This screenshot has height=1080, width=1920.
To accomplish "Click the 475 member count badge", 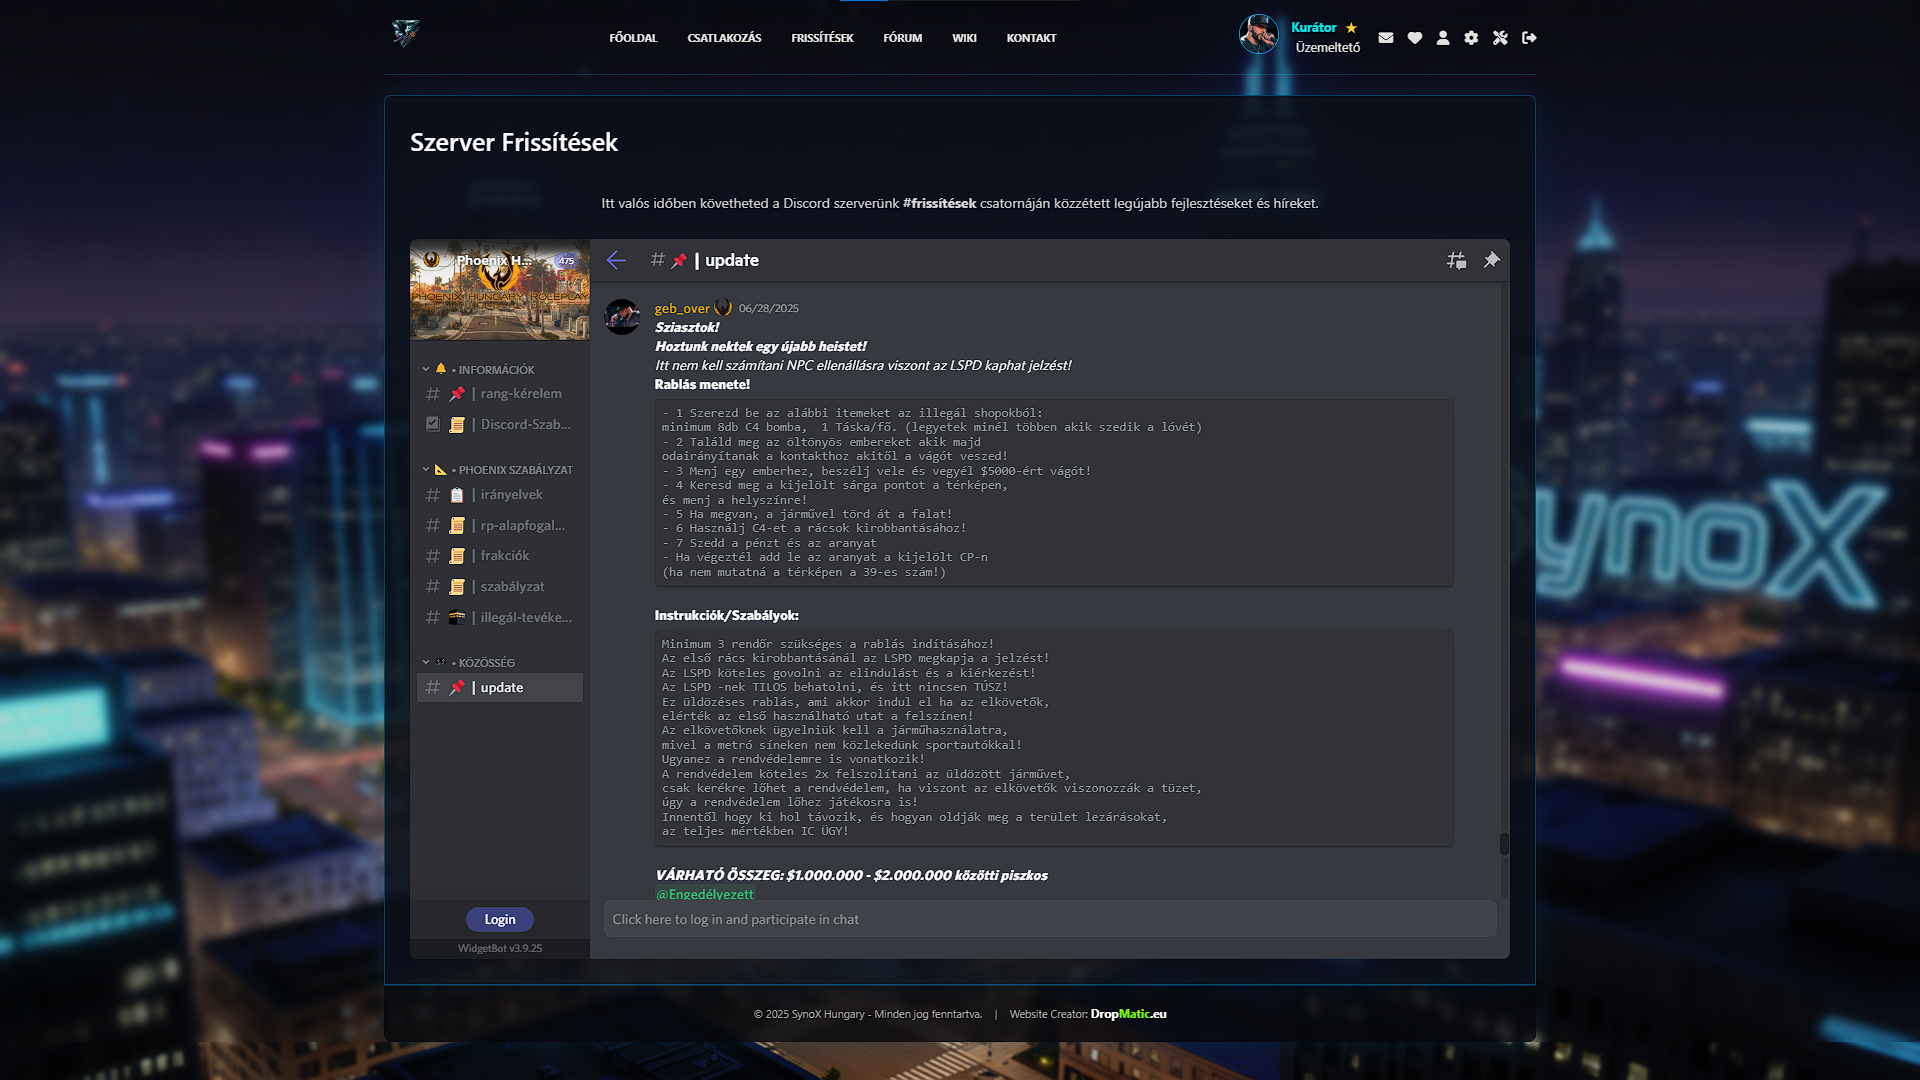I will pyautogui.click(x=566, y=261).
